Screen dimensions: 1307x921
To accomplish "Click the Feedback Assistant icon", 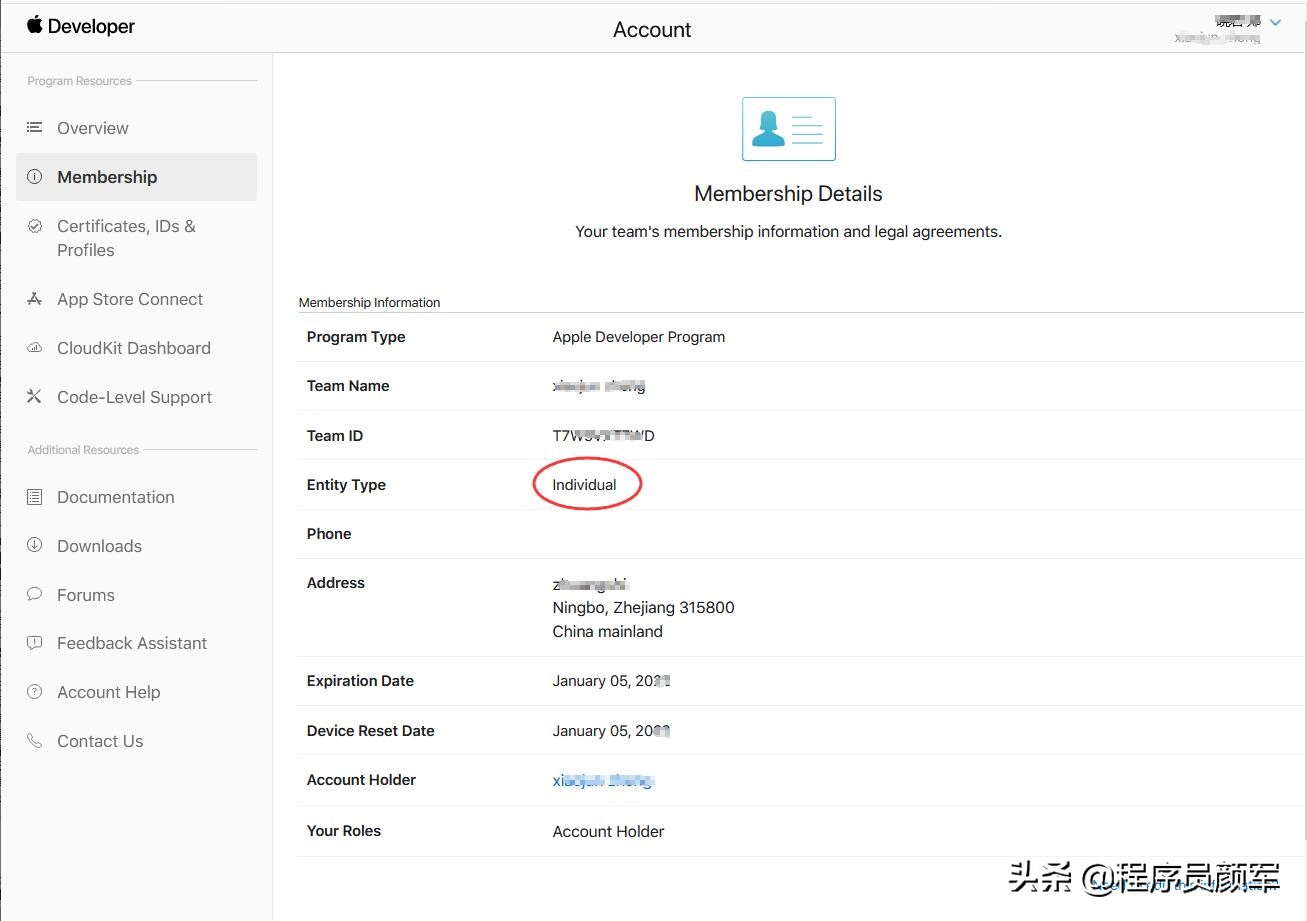I will 35,643.
